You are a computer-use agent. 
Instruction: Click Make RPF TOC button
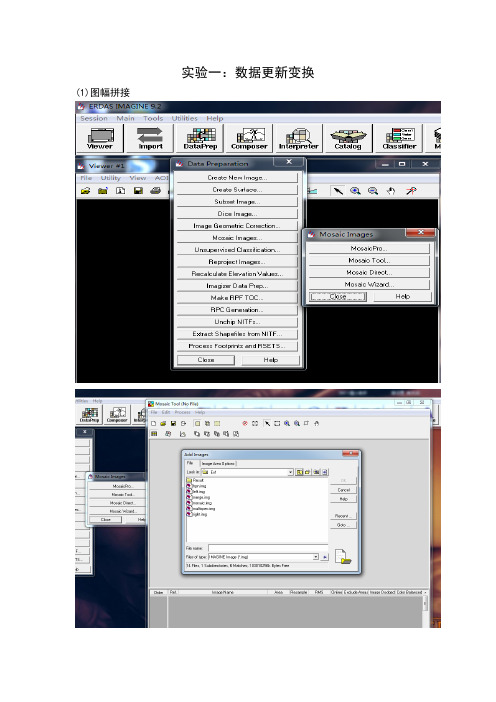[x=237, y=298]
